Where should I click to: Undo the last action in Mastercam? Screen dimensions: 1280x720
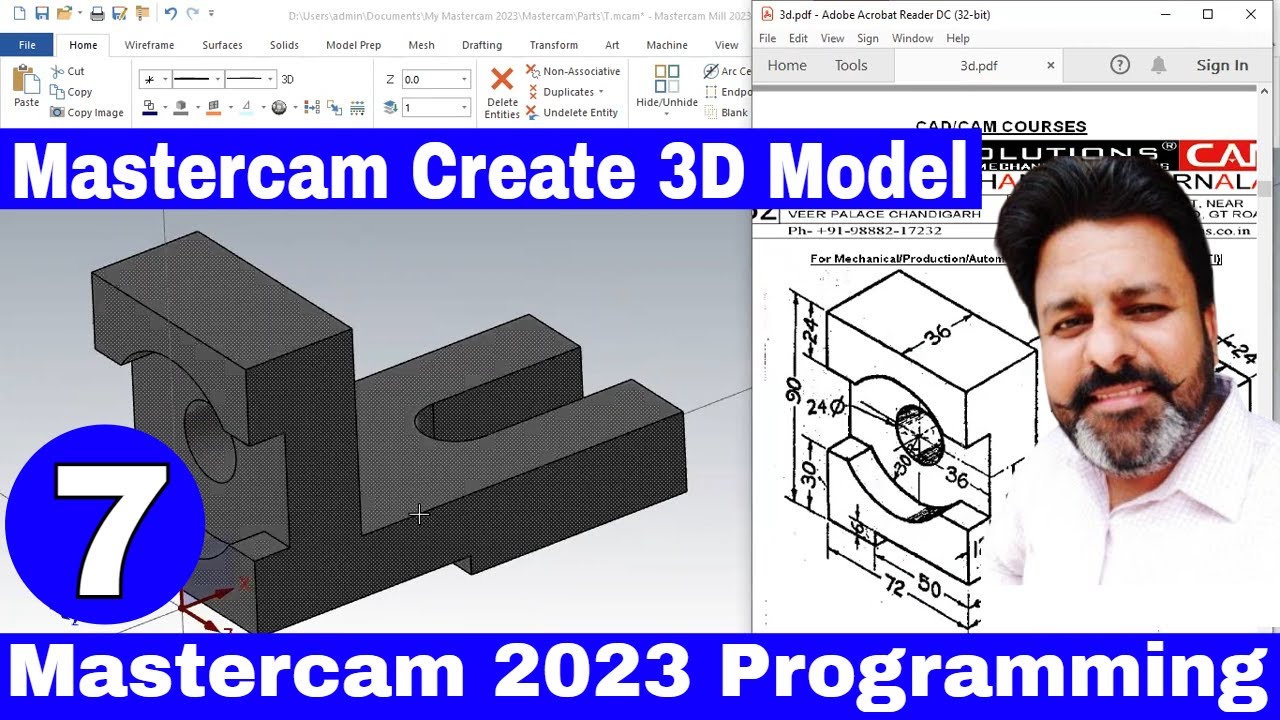[x=170, y=13]
